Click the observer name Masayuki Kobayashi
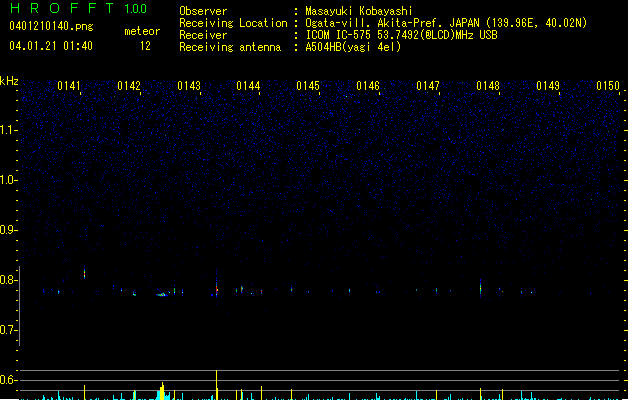The image size is (629, 400). (359, 11)
